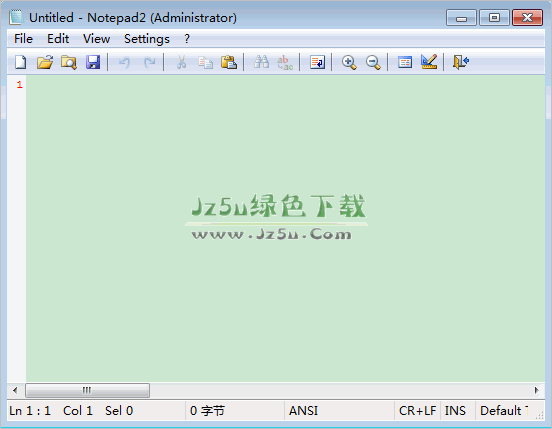552x429 pixels.
Task: Create a new document with the New icon
Action: (x=21, y=62)
